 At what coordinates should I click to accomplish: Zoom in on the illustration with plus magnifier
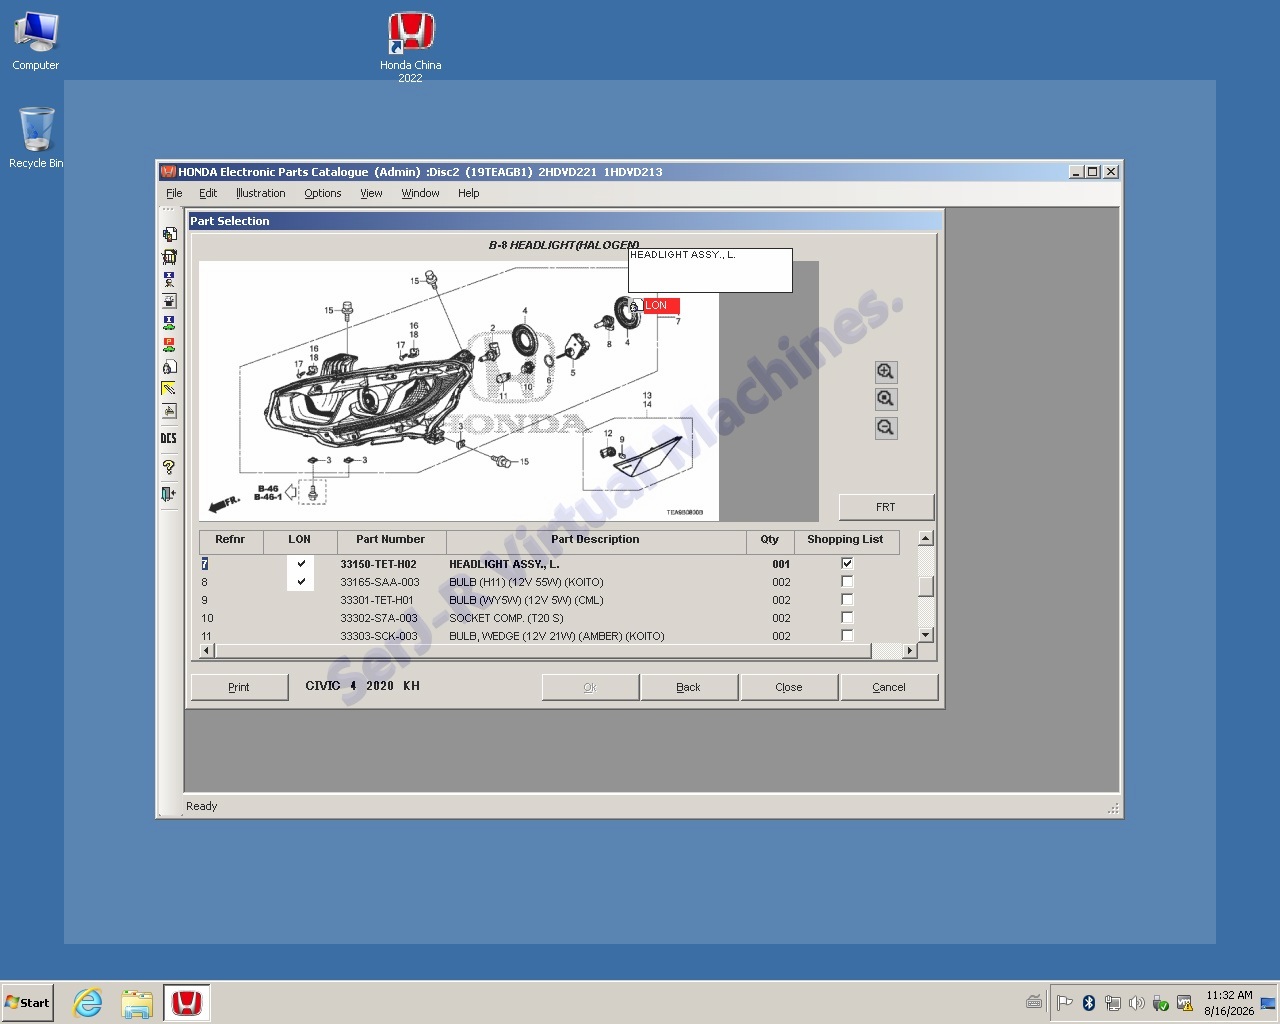[x=886, y=372]
